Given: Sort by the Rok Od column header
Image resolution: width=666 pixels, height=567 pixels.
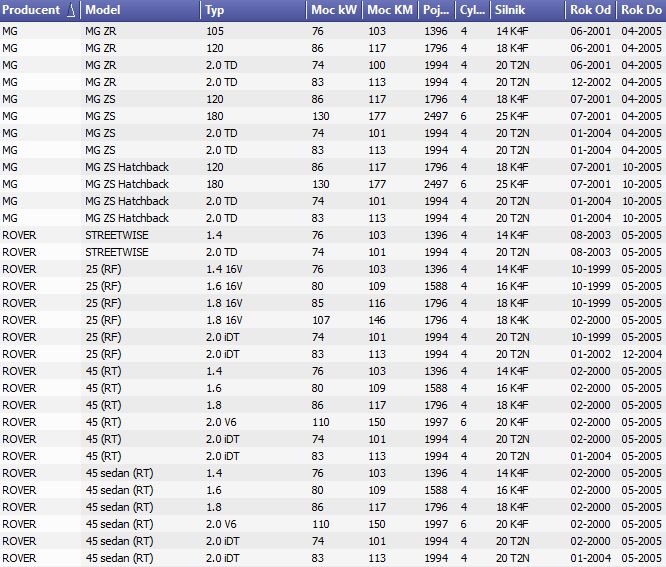Looking at the screenshot, I should click(591, 10).
